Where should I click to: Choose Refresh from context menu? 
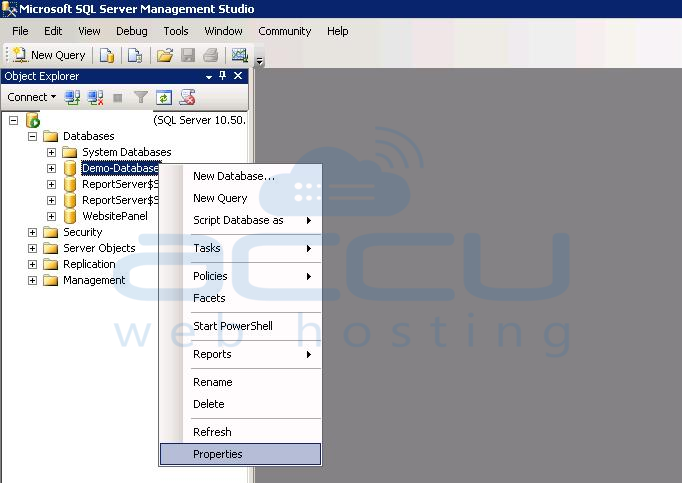[x=241, y=432]
